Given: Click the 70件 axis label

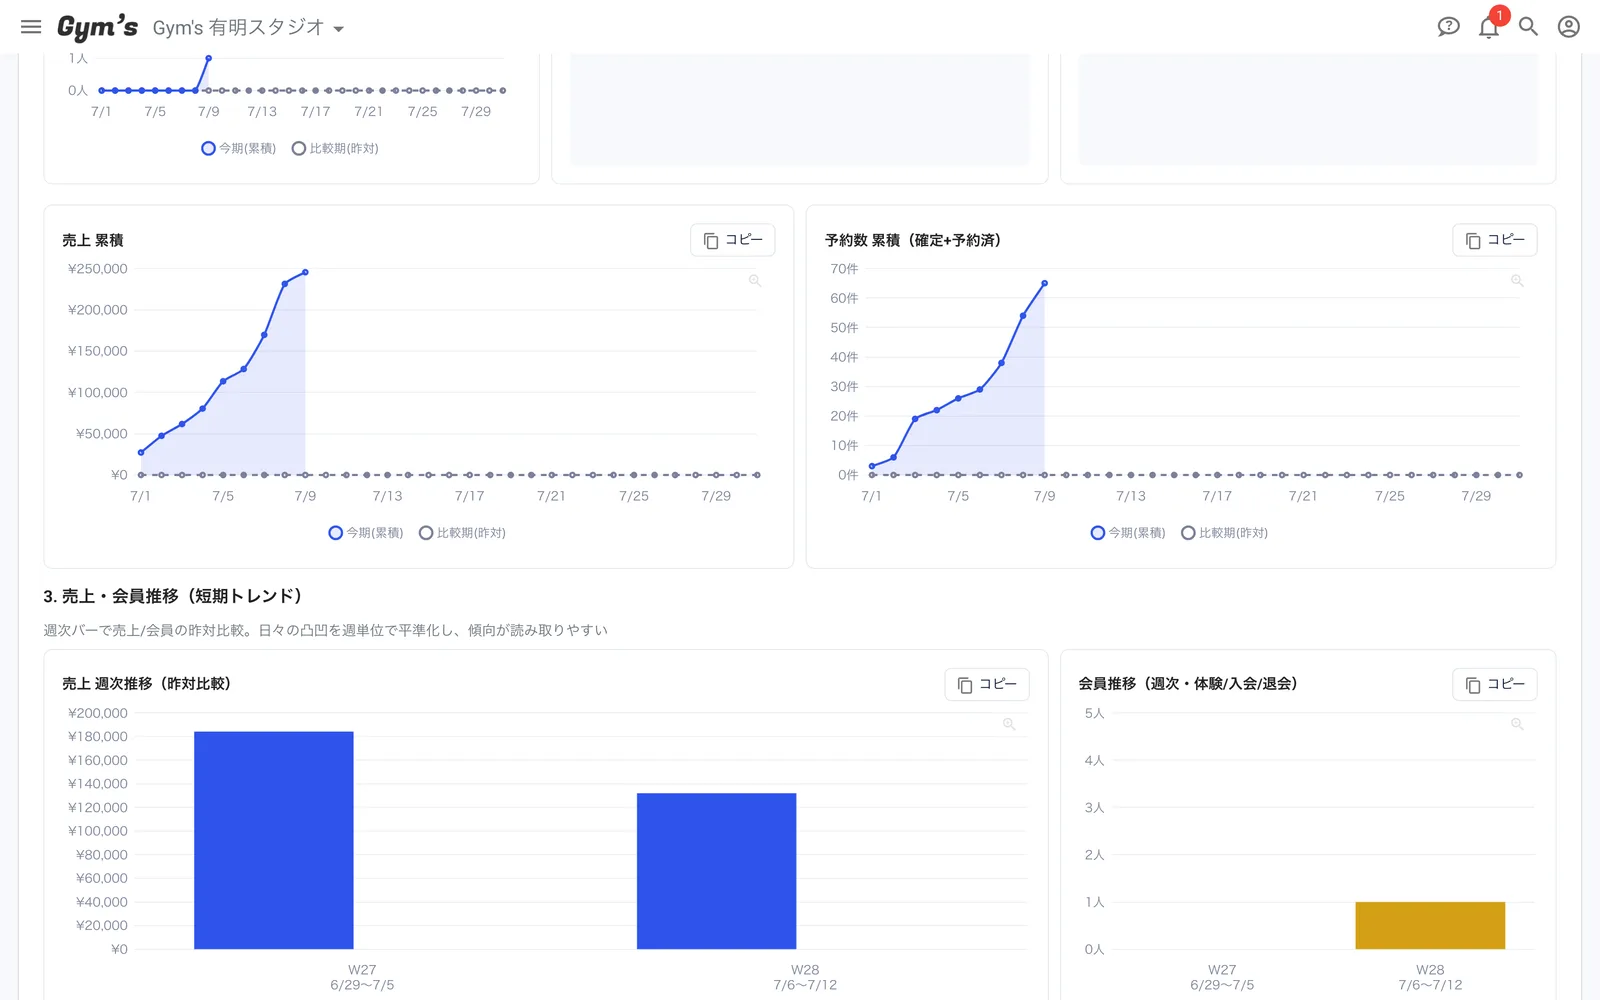Looking at the screenshot, I should (x=844, y=269).
